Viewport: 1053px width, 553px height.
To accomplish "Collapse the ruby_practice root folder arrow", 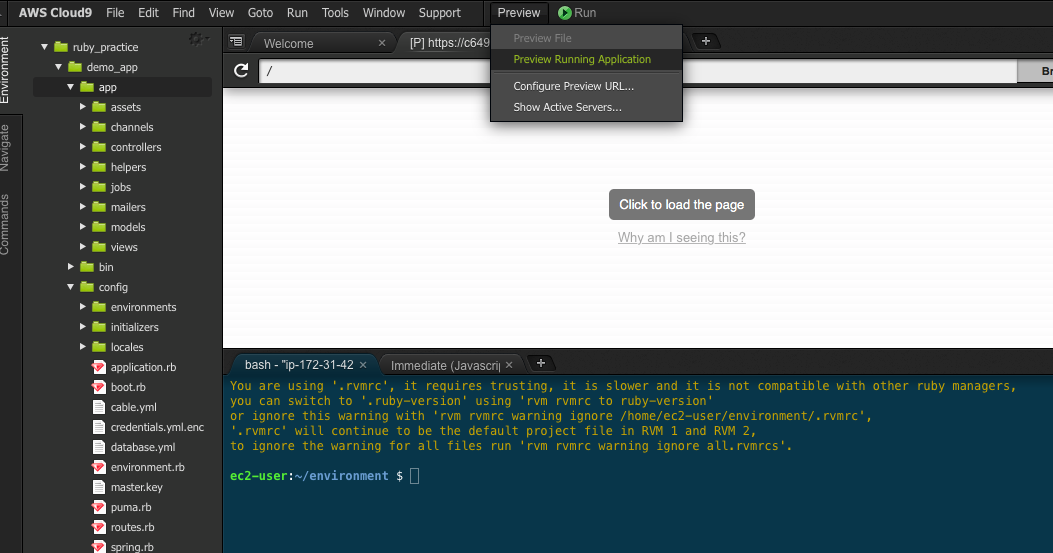I will [x=45, y=47].
